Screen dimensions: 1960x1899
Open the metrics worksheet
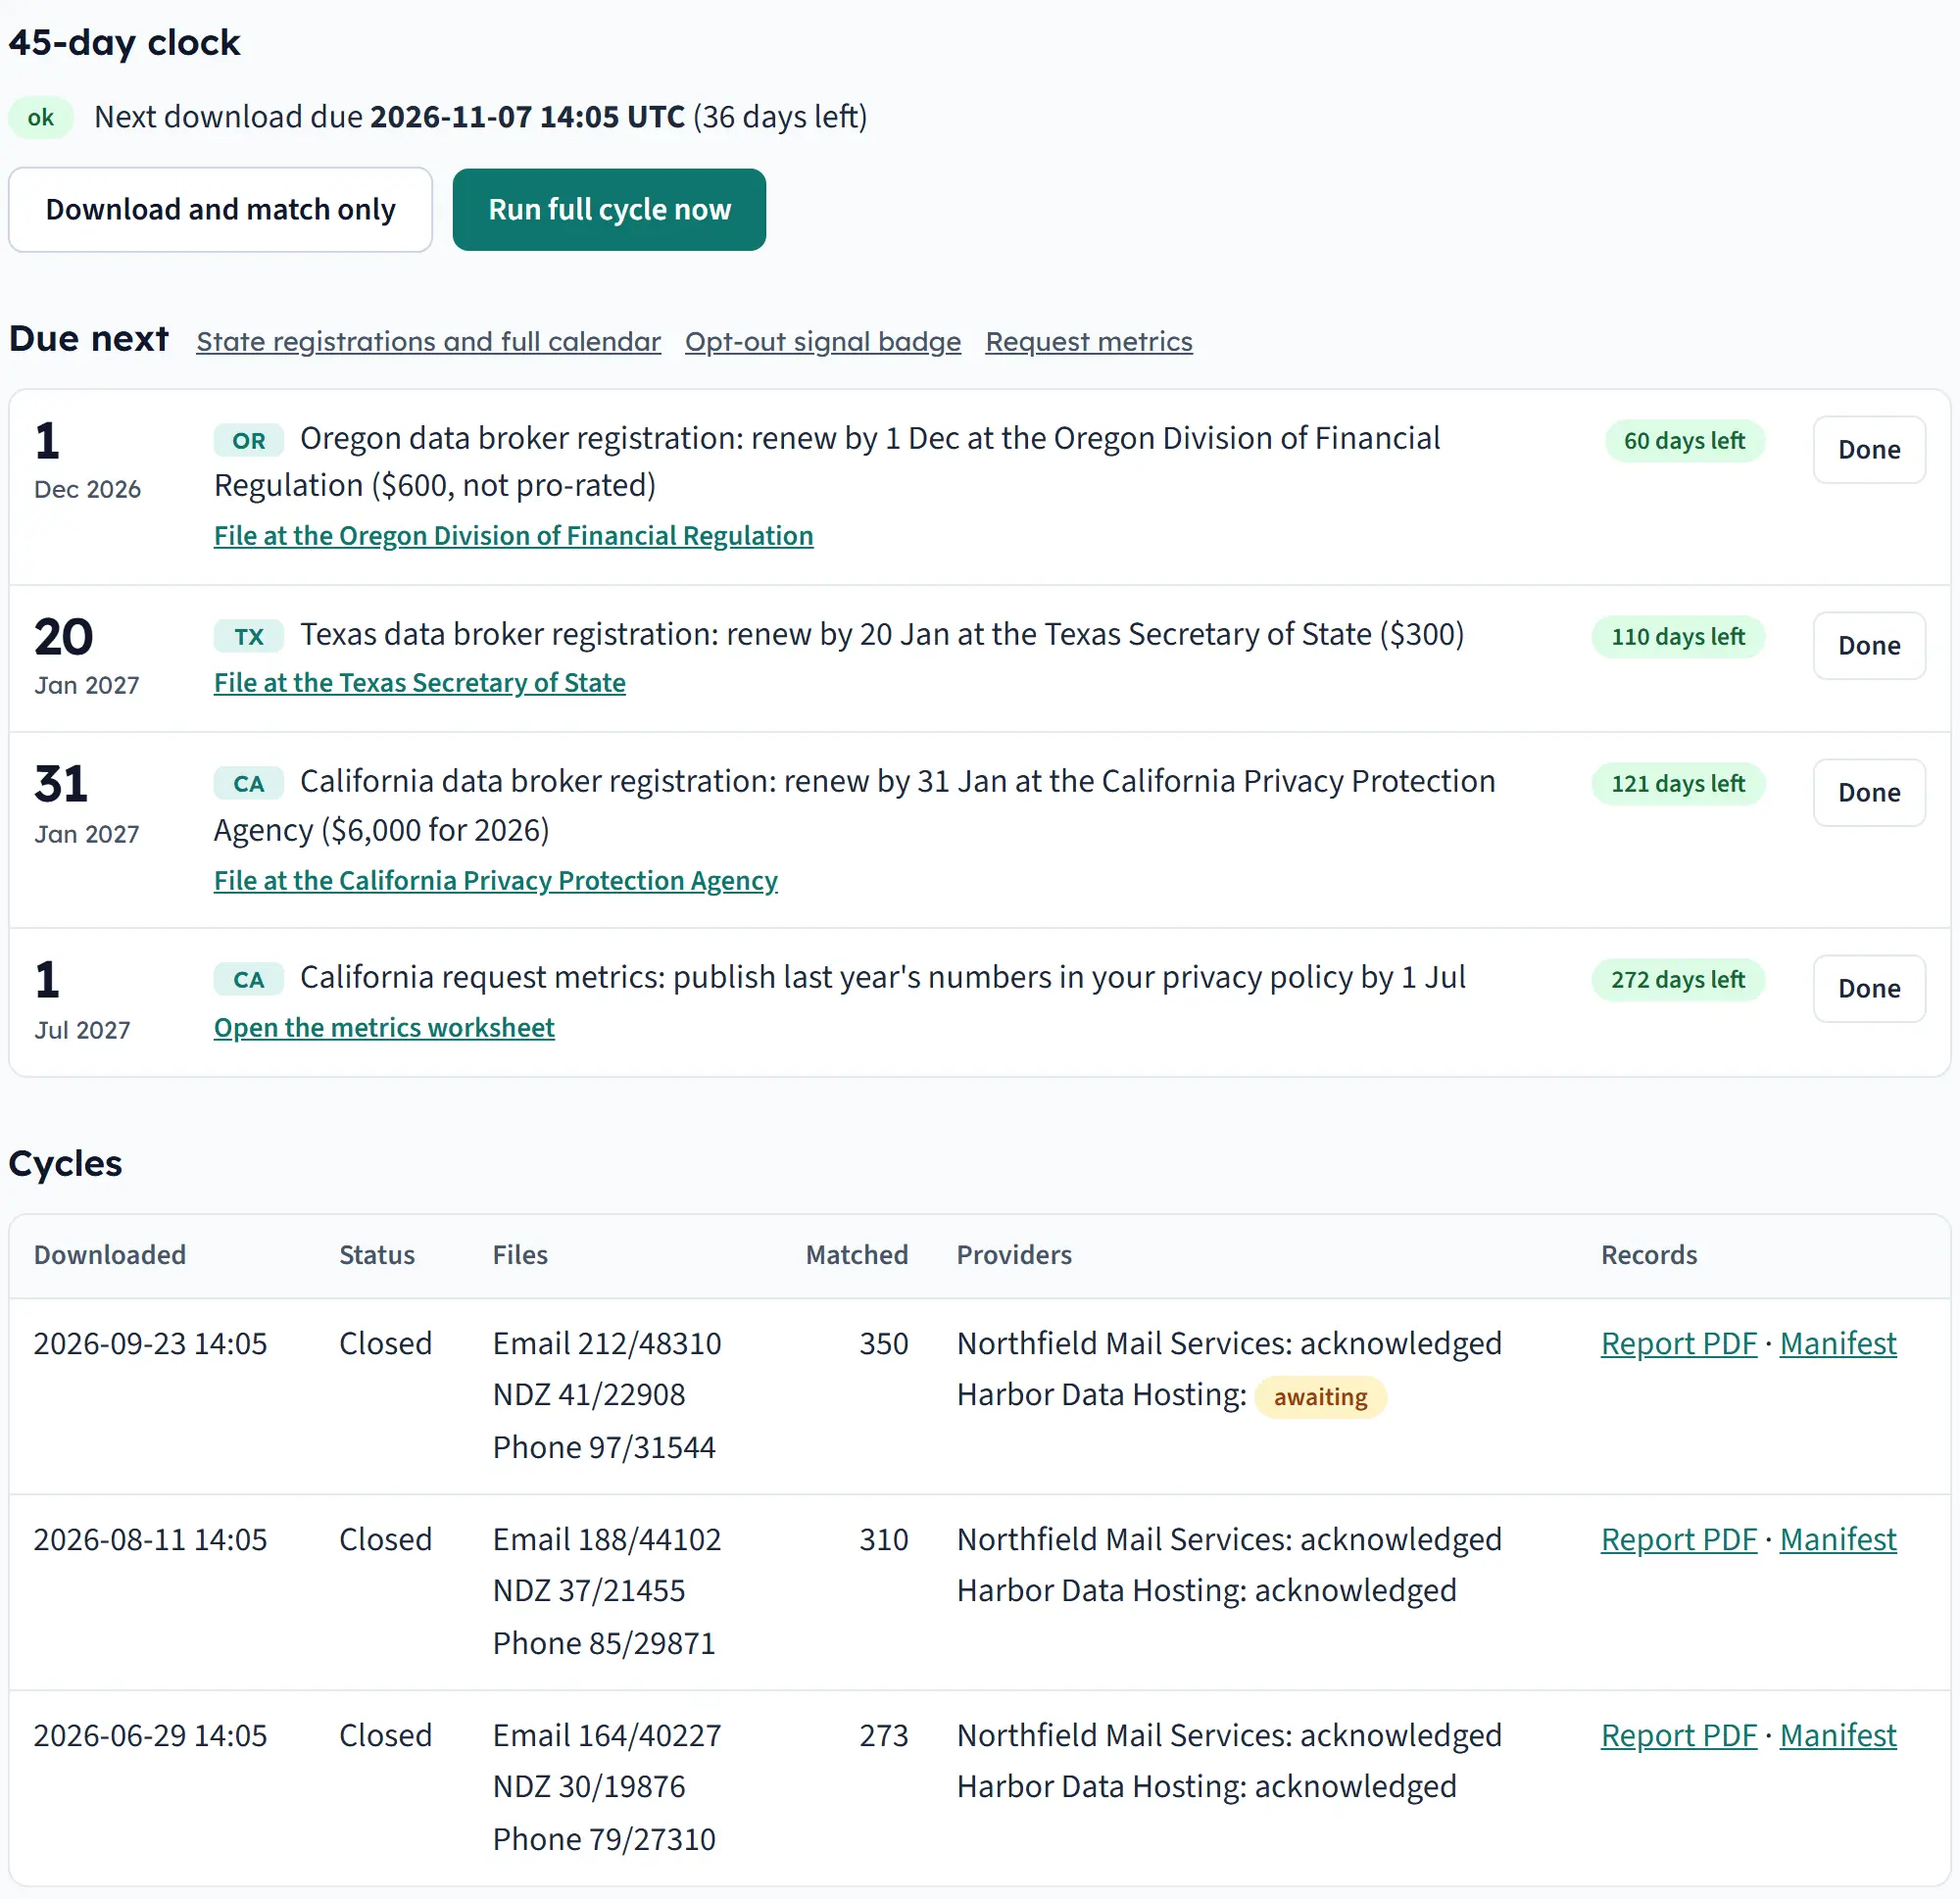coord(384,1028)
